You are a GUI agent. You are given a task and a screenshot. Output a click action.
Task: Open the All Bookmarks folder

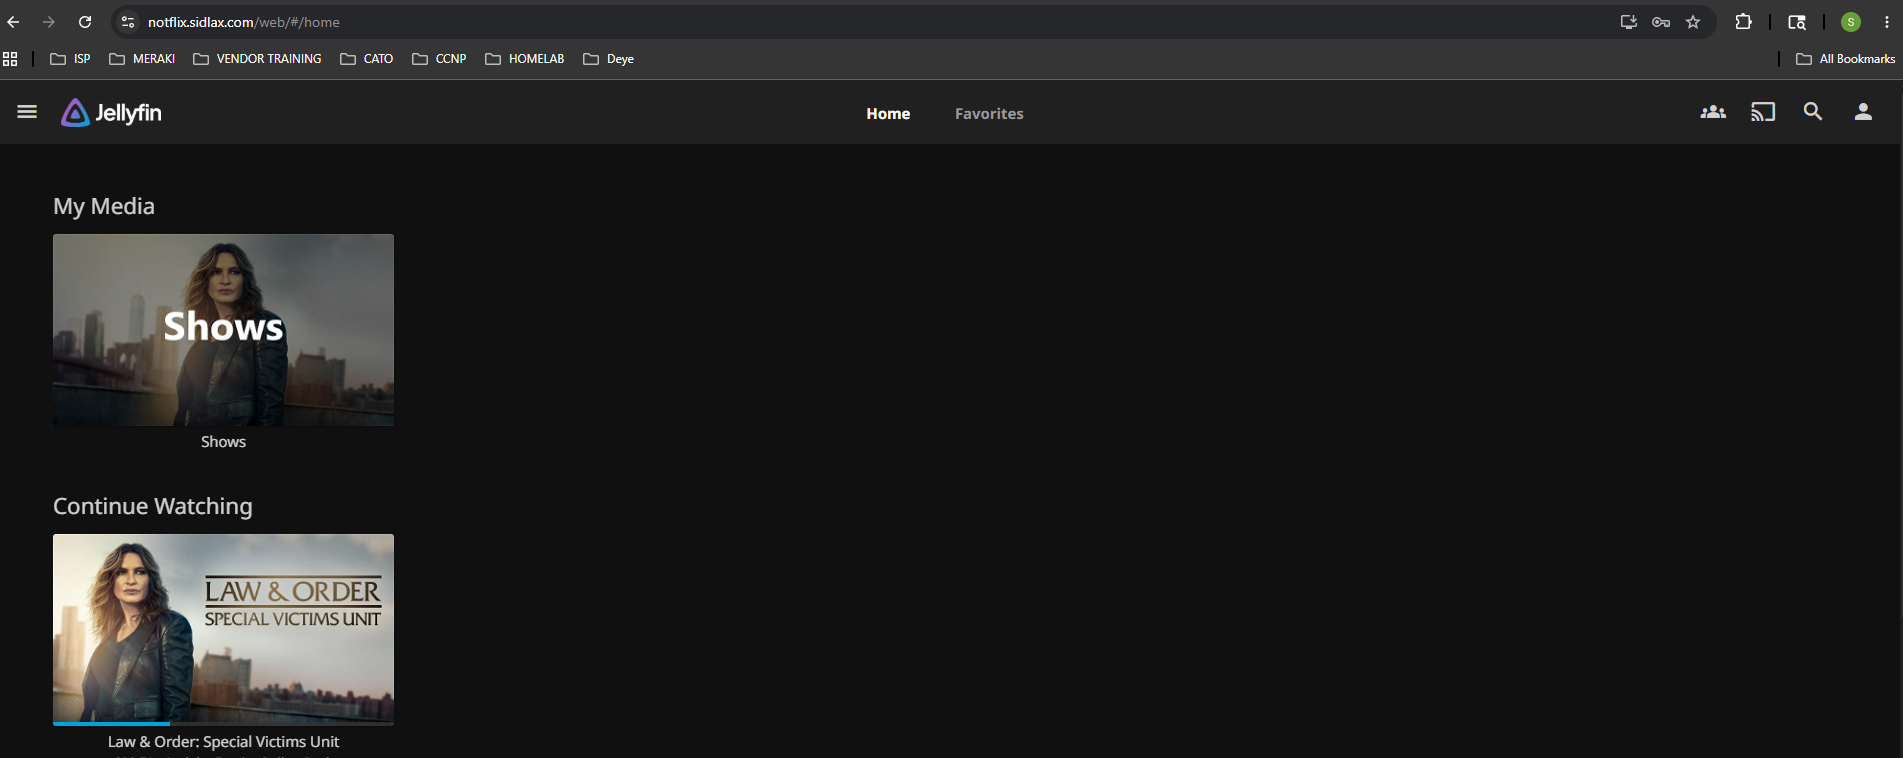[1845, 59]
